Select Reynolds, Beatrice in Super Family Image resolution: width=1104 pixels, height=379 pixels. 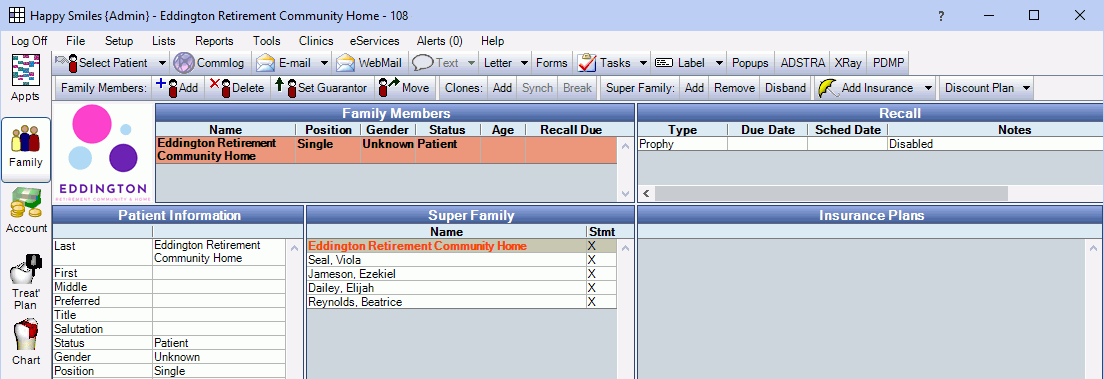click(461, 302)
